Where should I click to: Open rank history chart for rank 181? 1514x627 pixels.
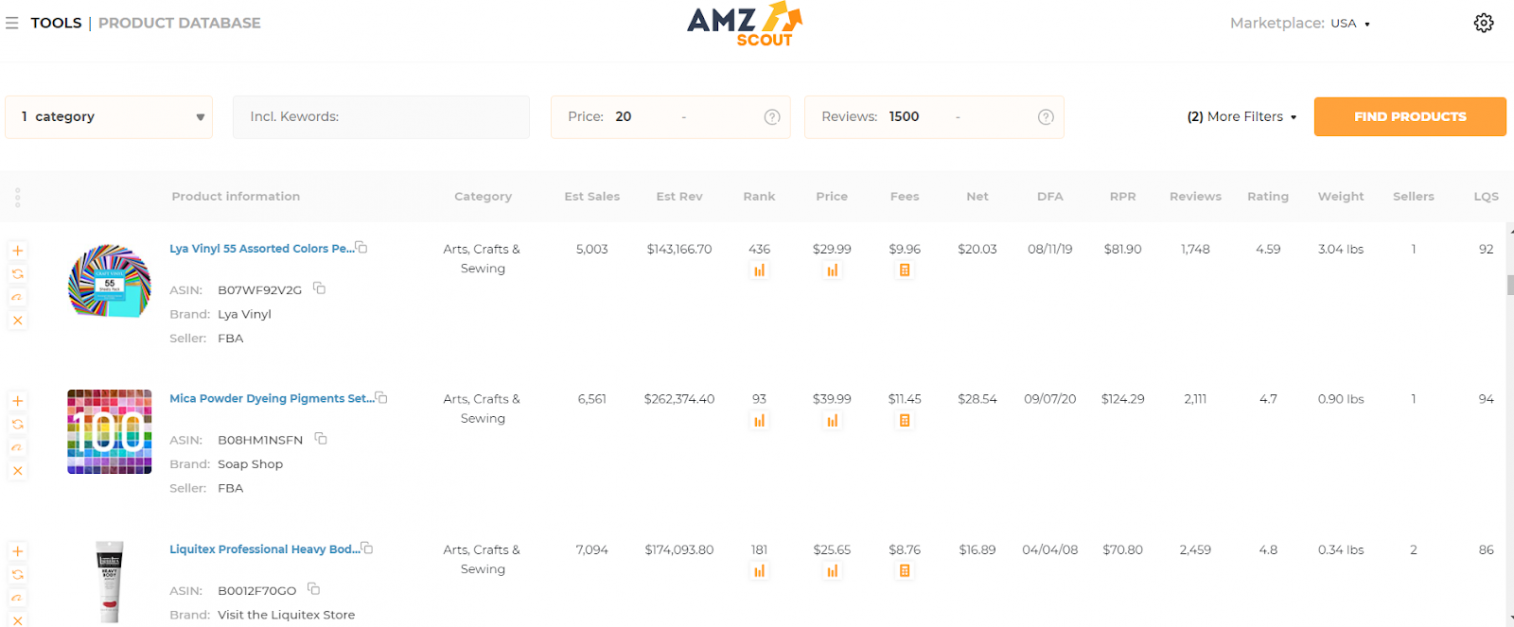[x=759, y=571]
